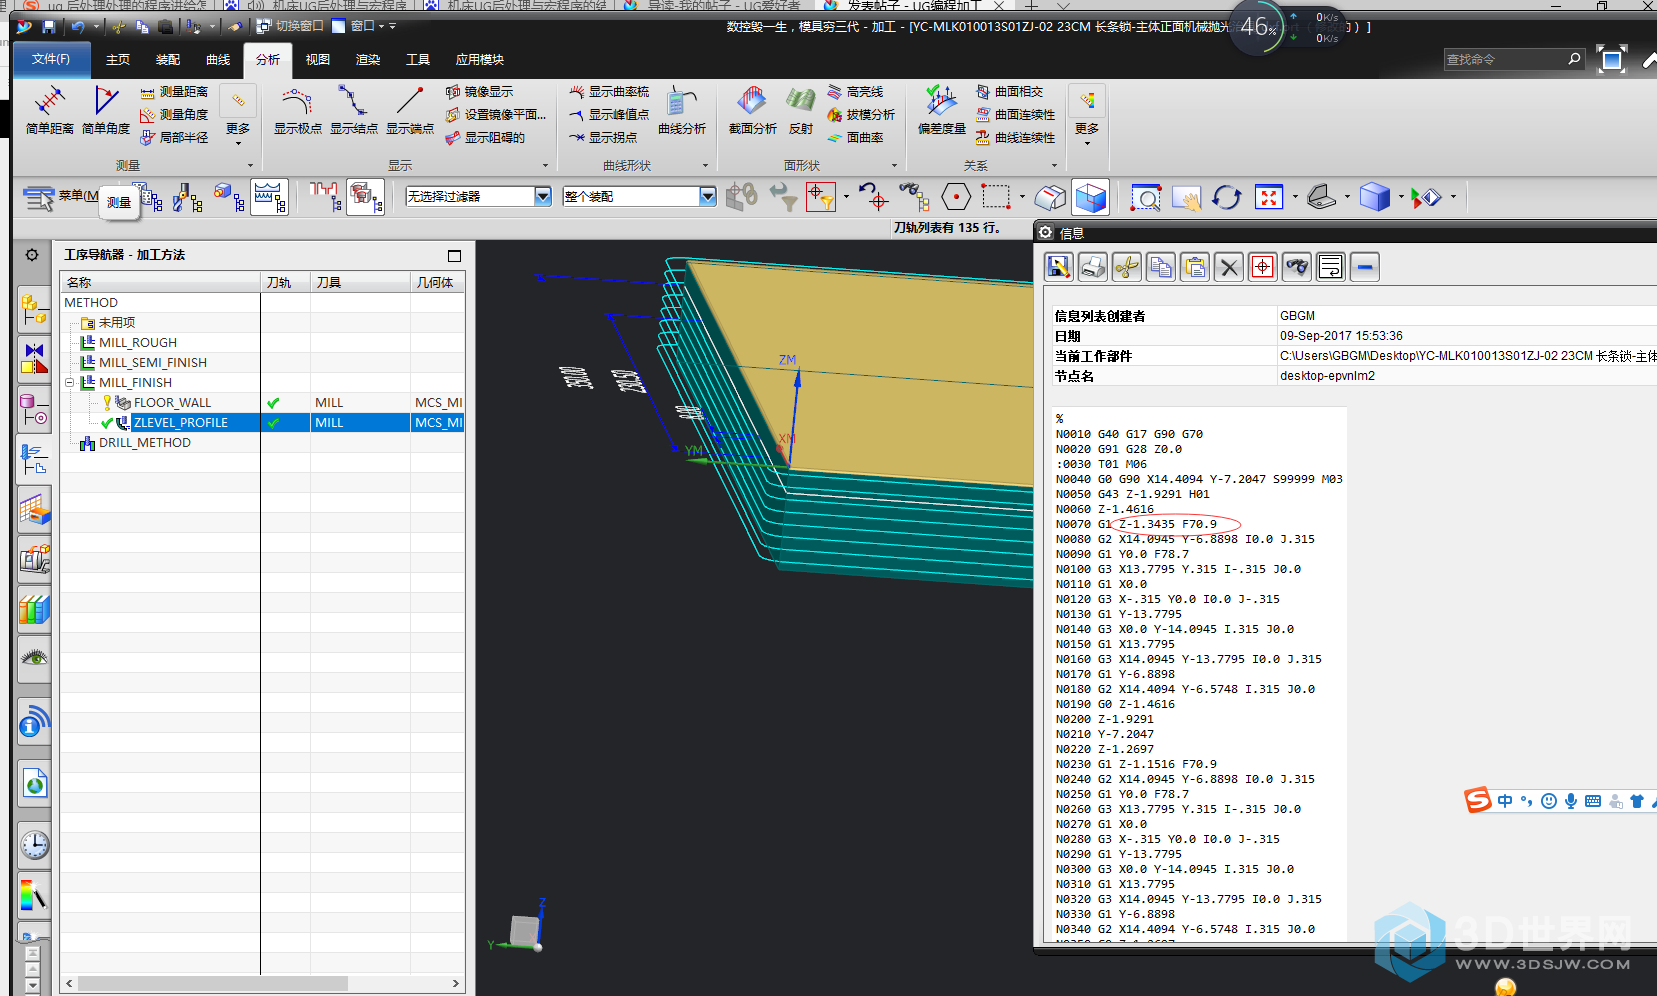
Task: Click the paste icon in Information window
Action: click(1195, 267)
